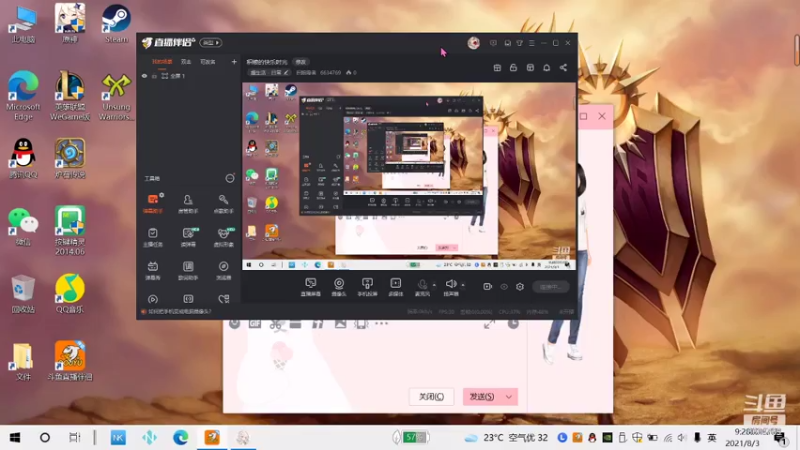Mute the microphone
The width and height of the screenshot is (800, 450).
point(422,287)
